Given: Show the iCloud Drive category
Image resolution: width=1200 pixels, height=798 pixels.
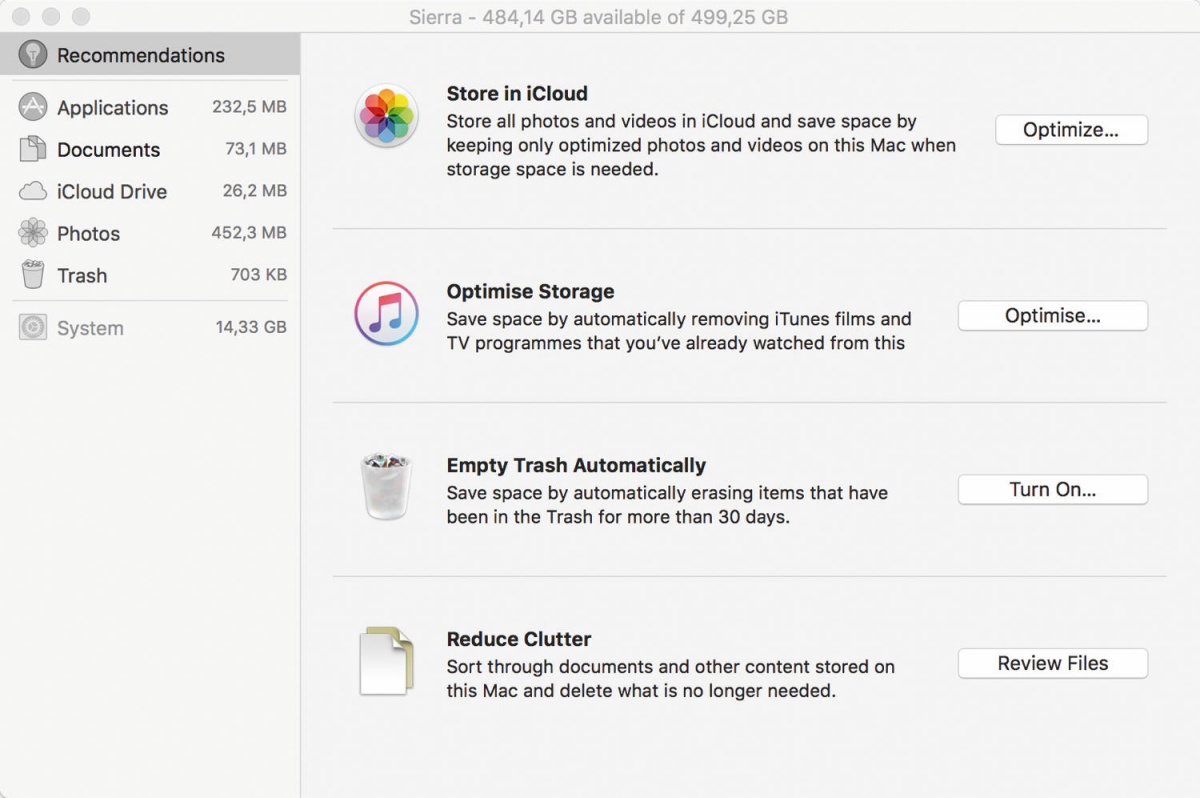Looking at the screenshot, I should [150, 191].
